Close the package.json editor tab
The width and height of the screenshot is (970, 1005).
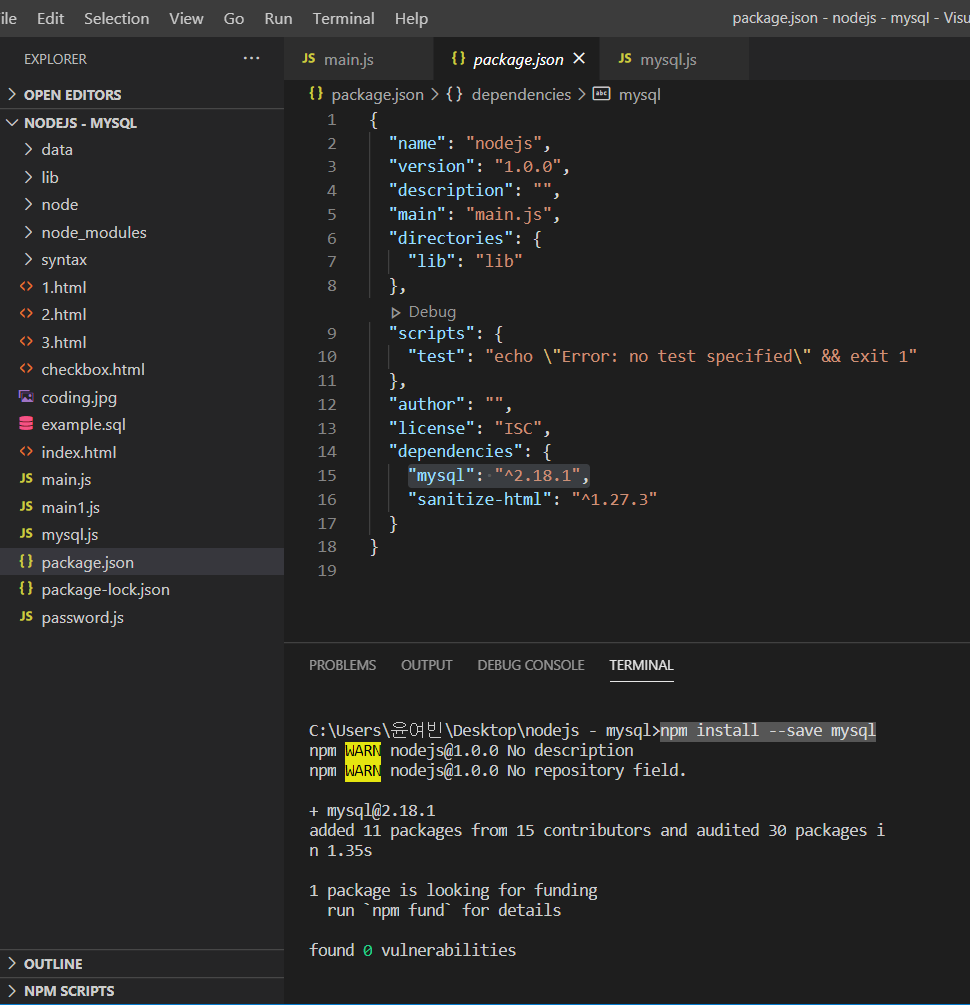579,58
